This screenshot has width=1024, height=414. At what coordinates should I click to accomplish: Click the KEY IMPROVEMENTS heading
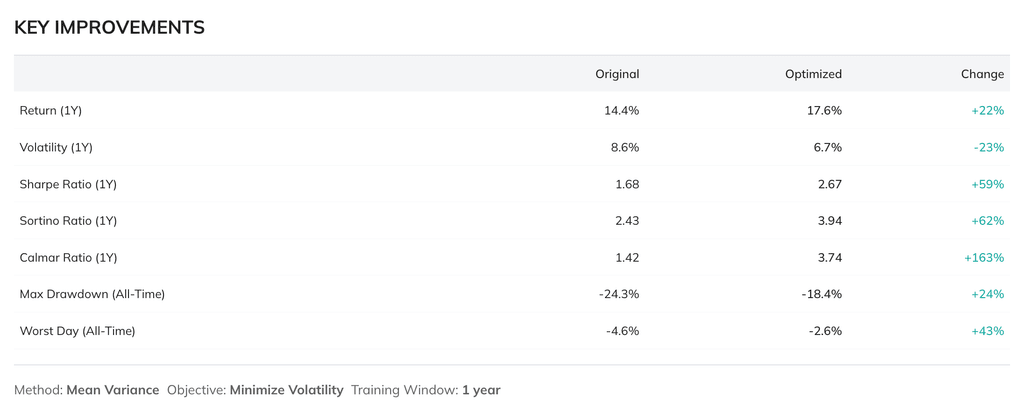click(x=109, y=28)
